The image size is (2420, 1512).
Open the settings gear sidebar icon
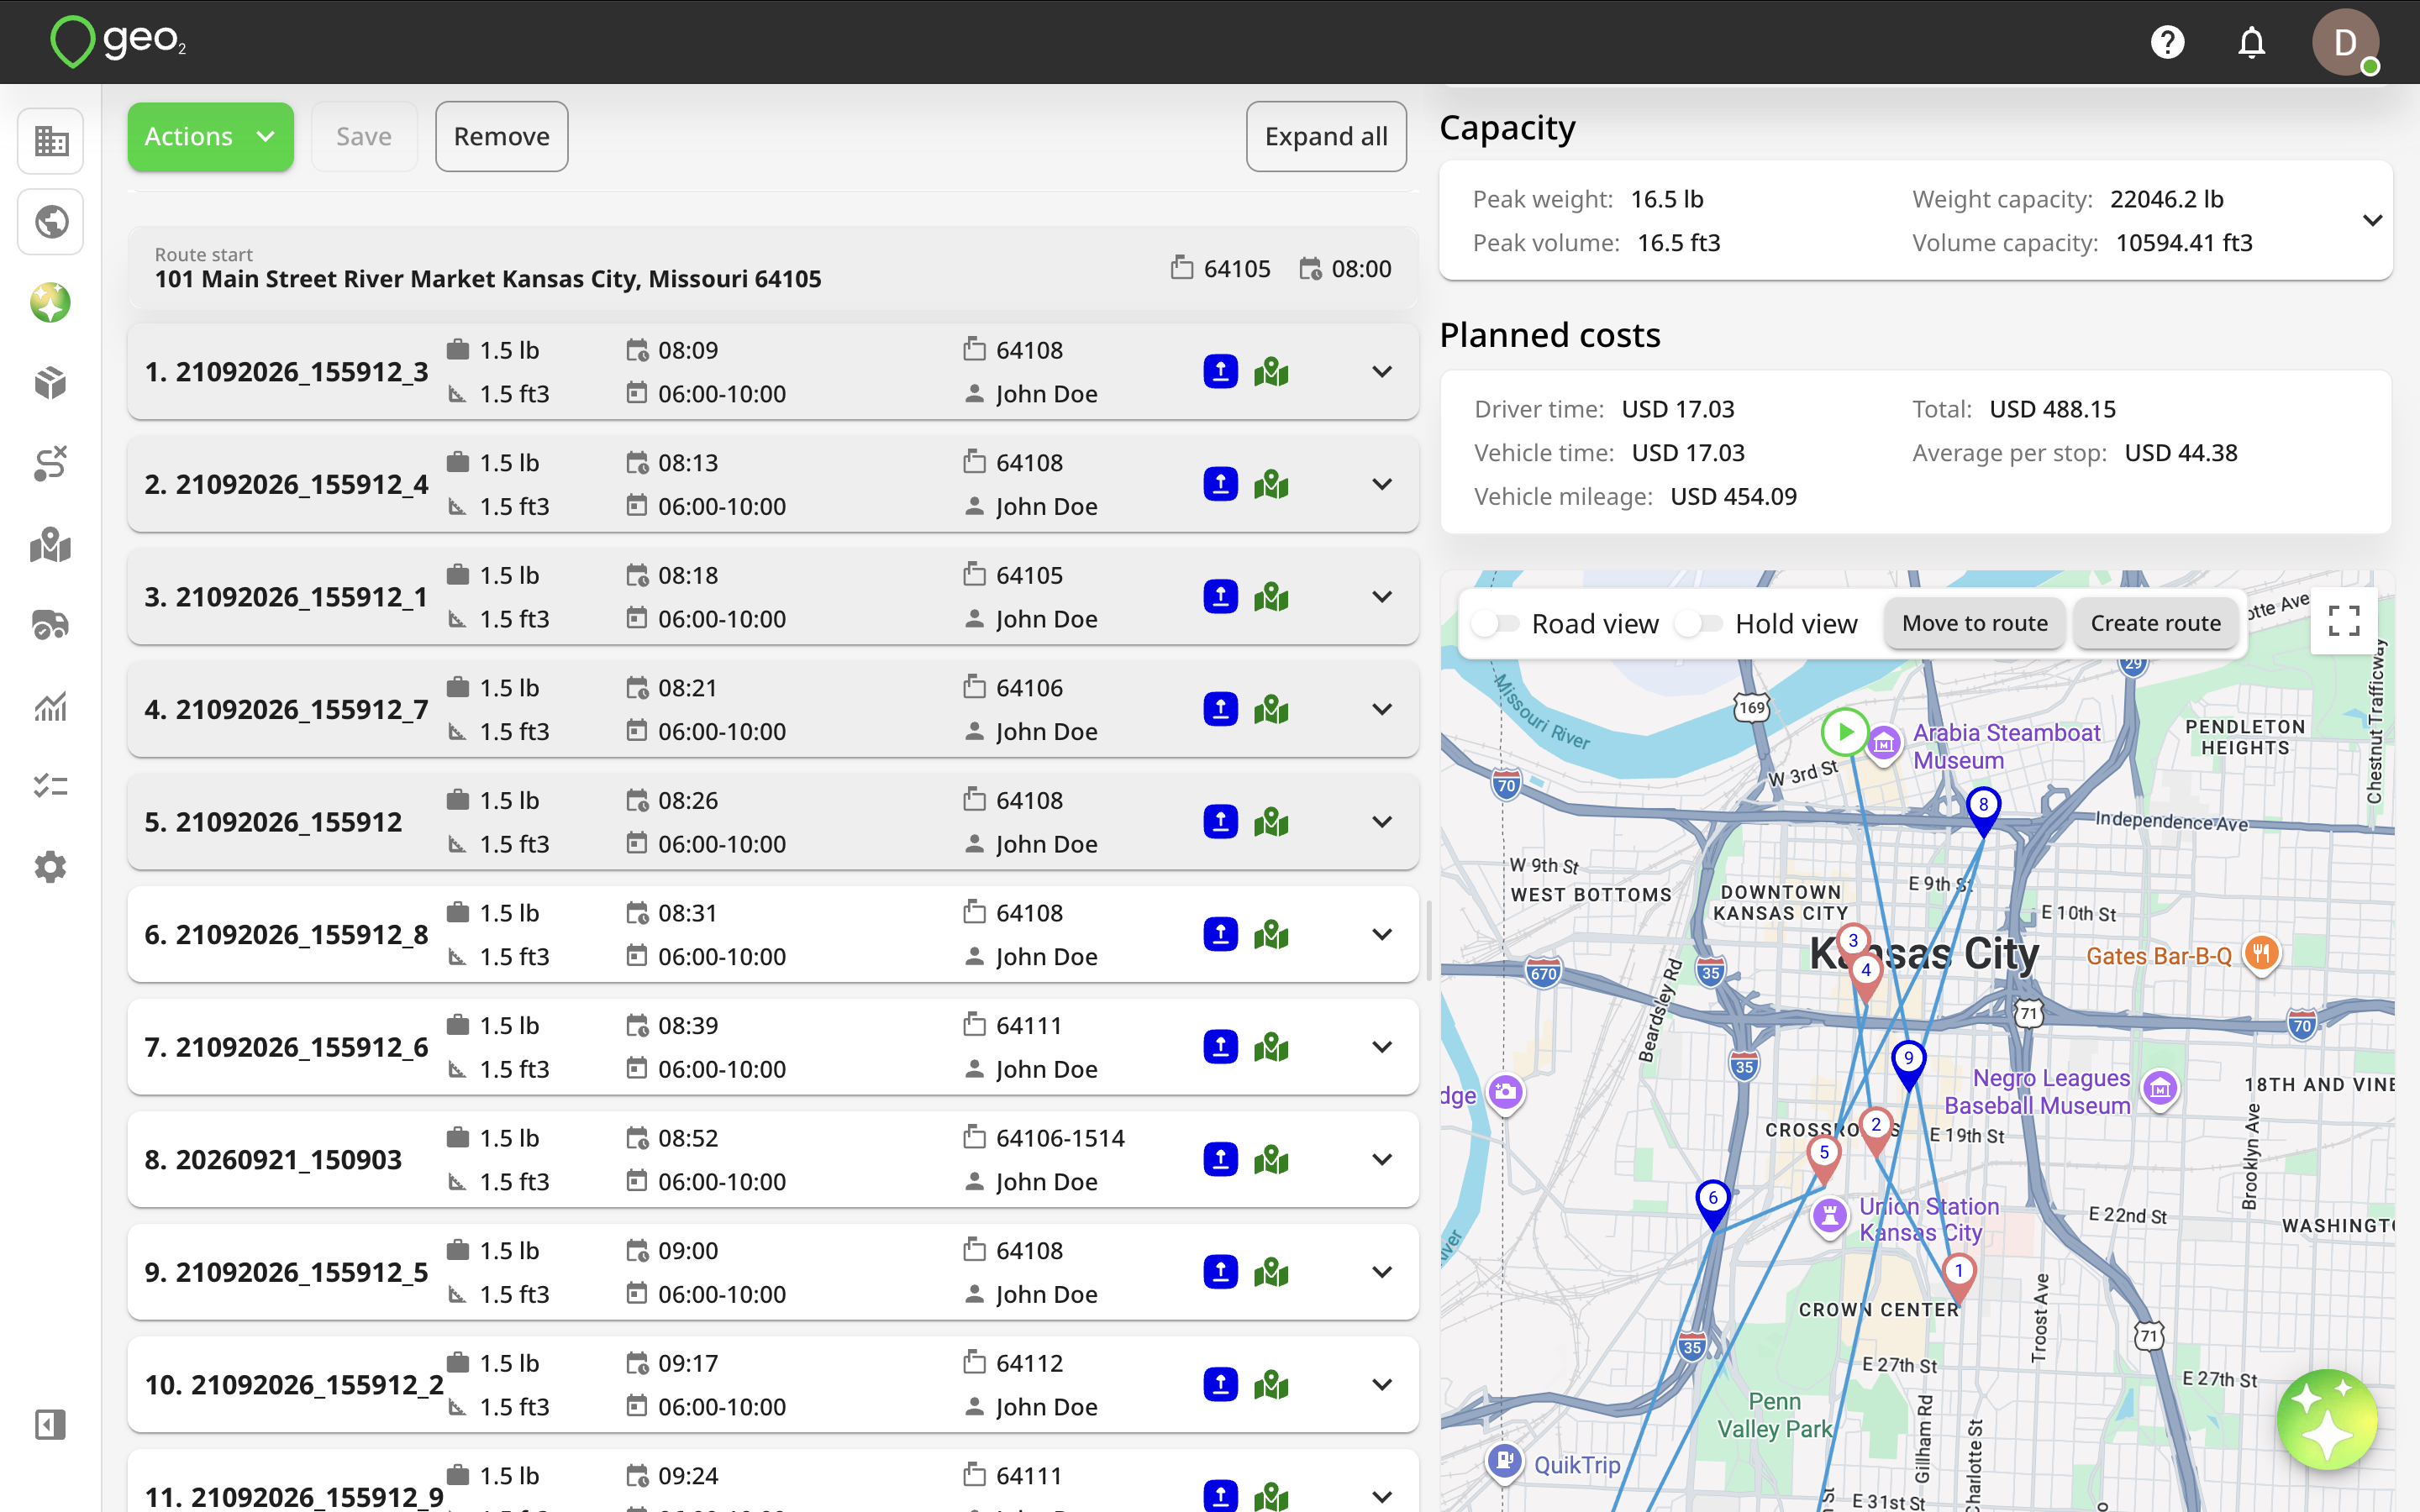[51, 867]
